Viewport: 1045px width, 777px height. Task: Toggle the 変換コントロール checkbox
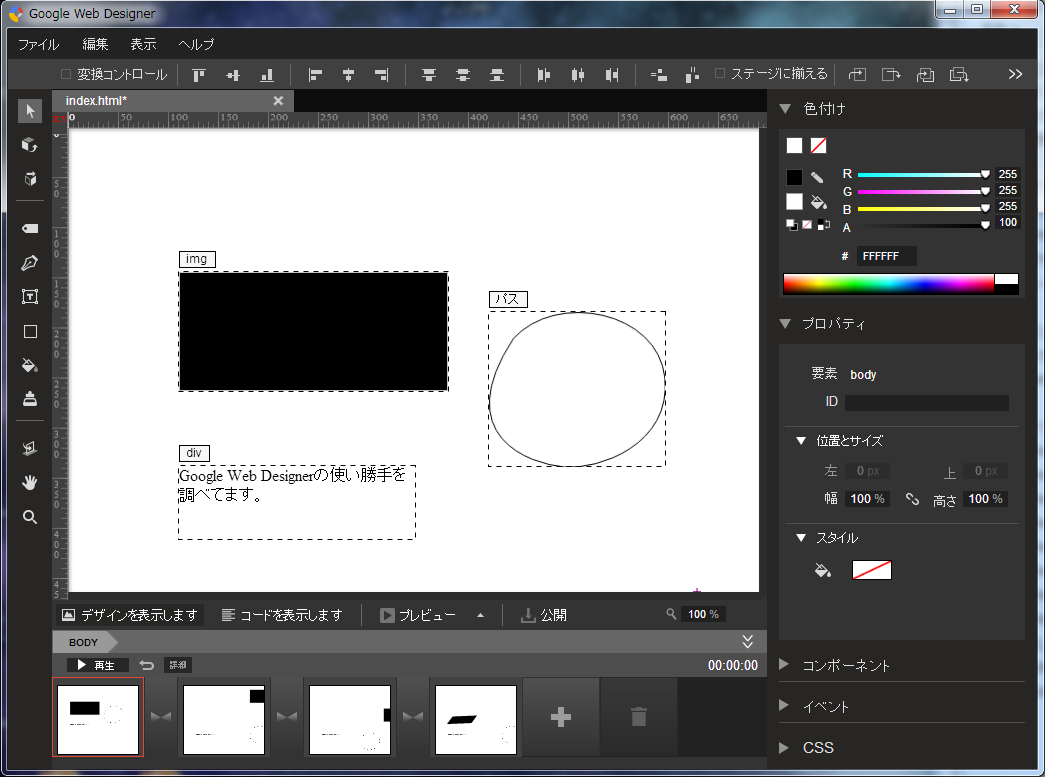[66, 74]
